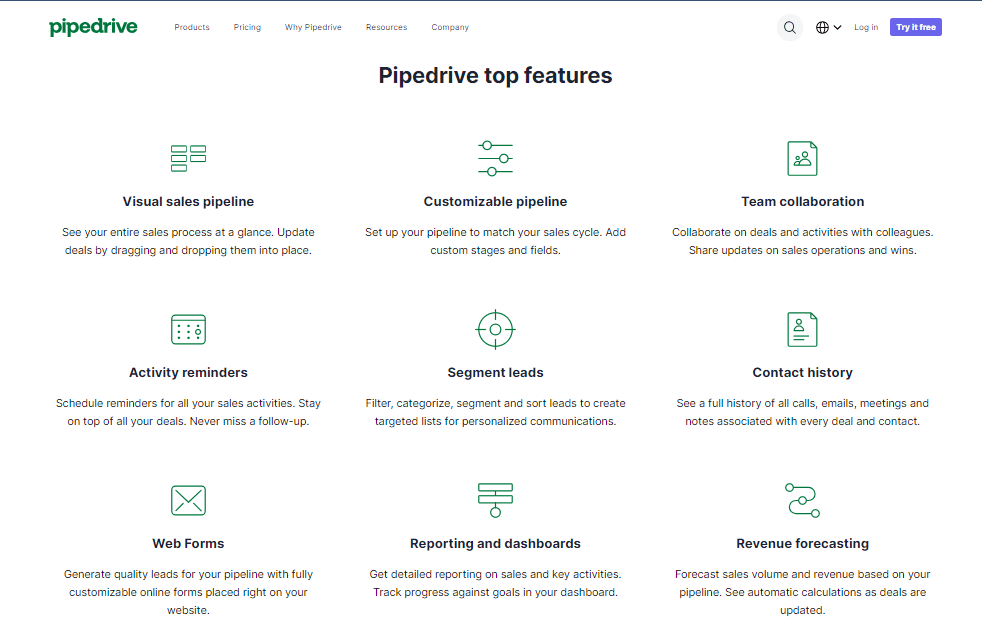The width and height of the screenshot is (982, 633).
Task: Click the Log in link
Action: tap(866, 28)
